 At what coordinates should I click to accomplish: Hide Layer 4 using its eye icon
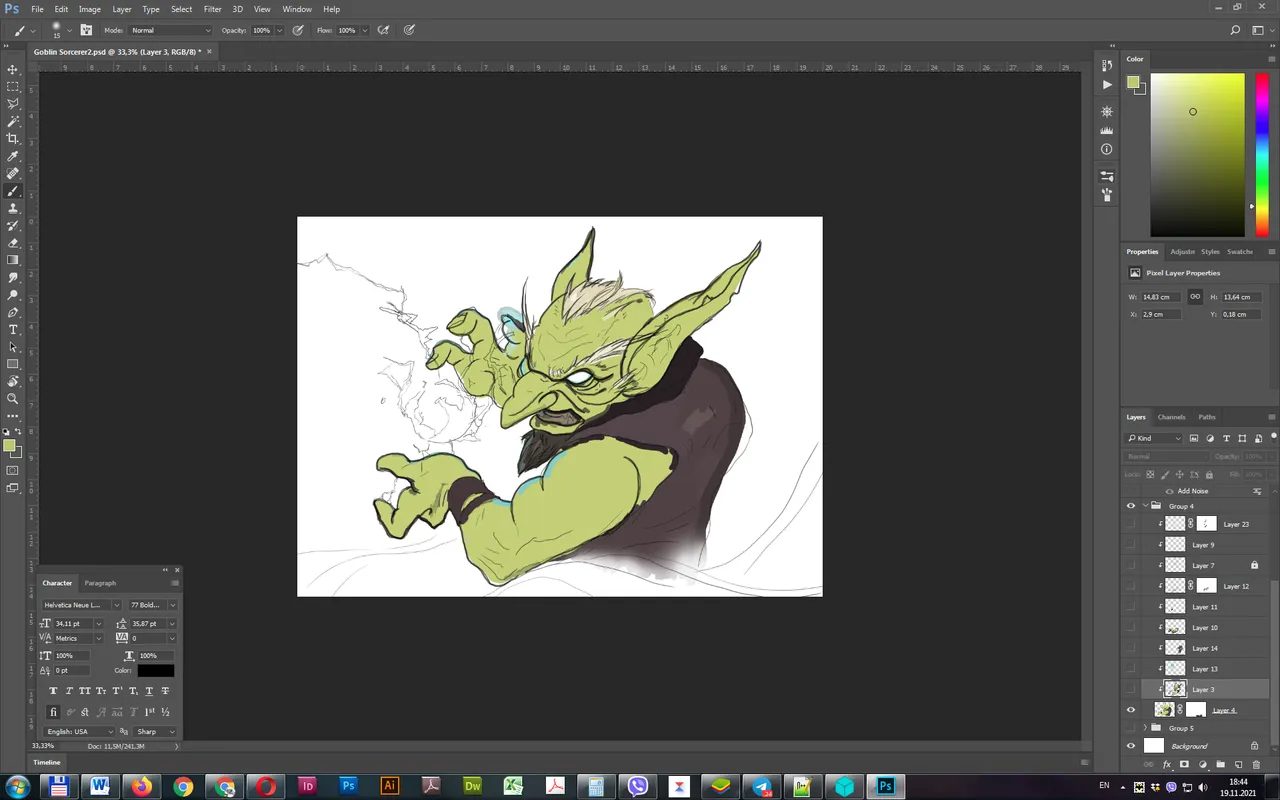coord(1131,710)
